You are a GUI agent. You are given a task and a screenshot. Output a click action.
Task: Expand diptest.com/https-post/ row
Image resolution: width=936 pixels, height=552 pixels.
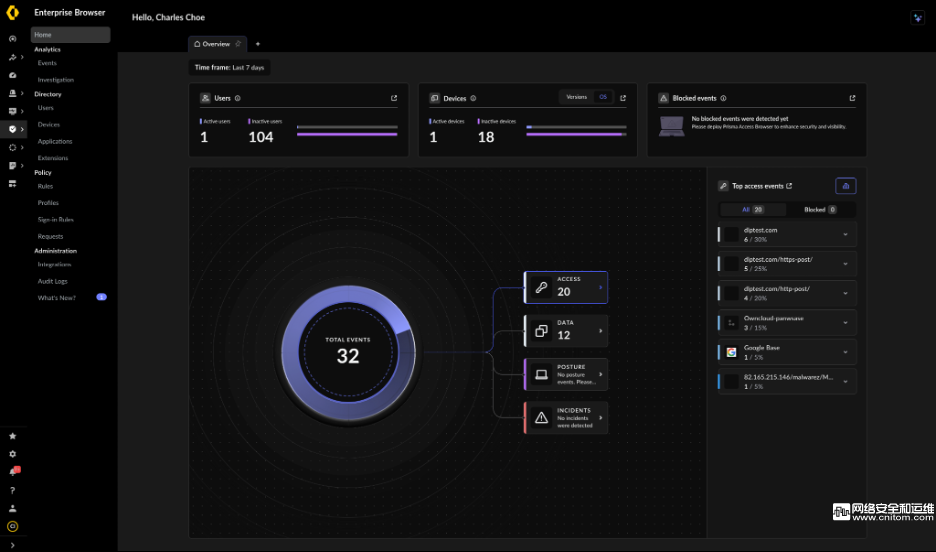tap(846, 264)
